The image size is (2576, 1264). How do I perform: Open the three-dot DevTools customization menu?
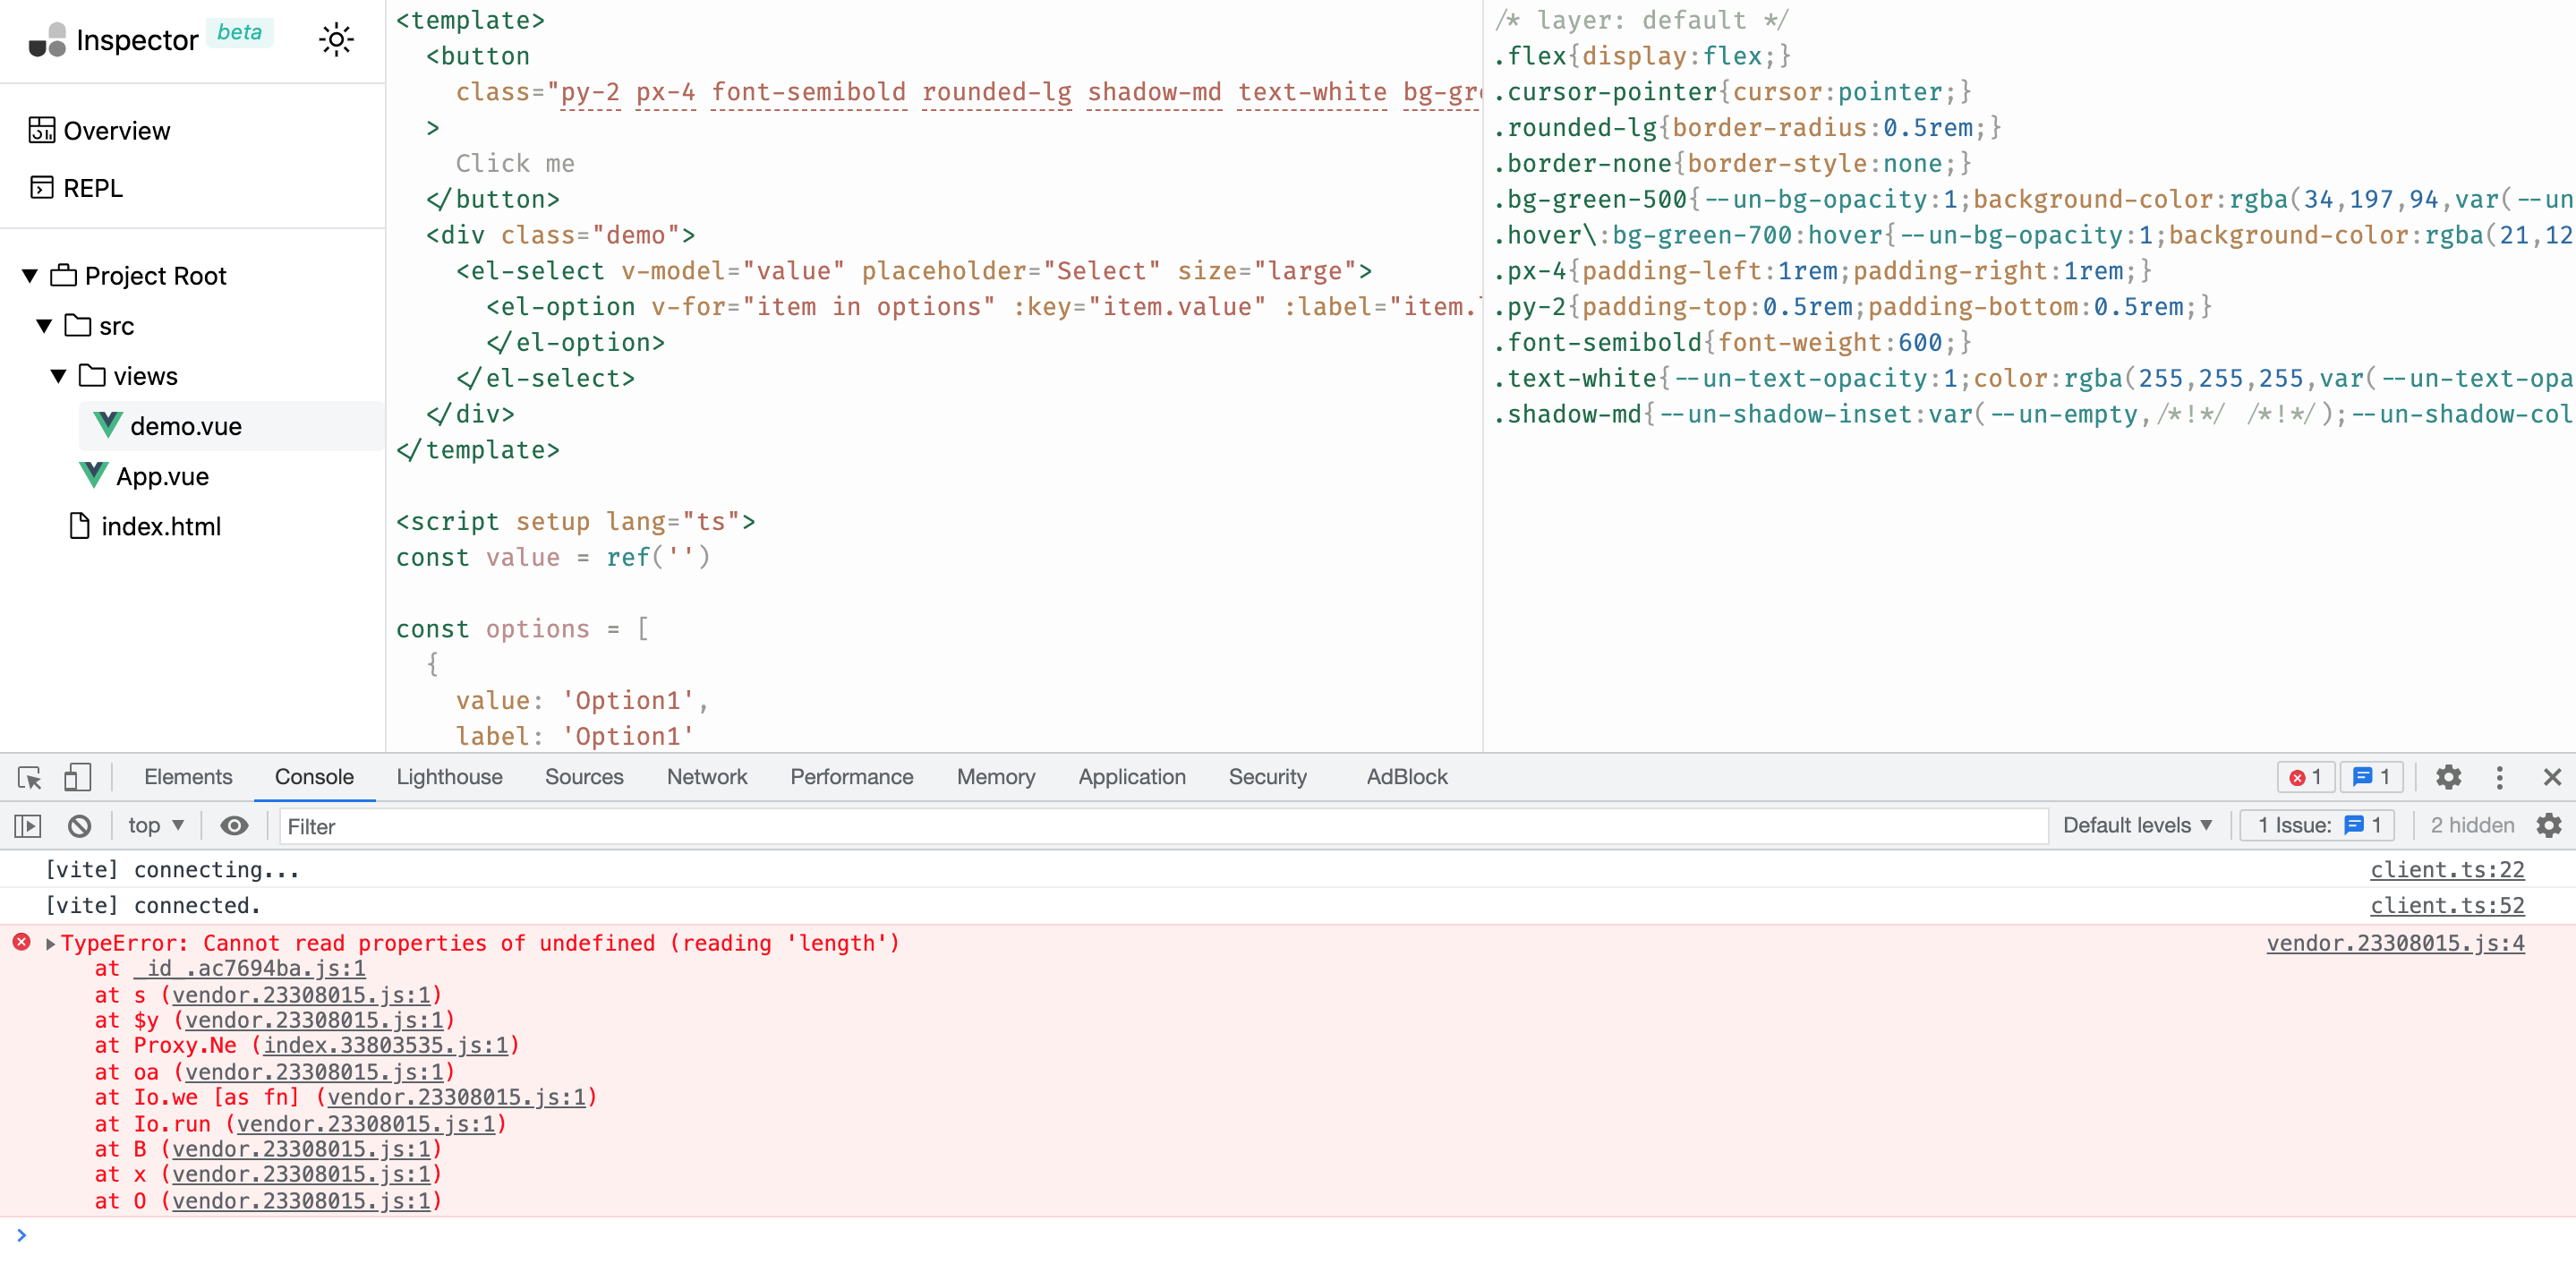click(x=2500, y=777)
